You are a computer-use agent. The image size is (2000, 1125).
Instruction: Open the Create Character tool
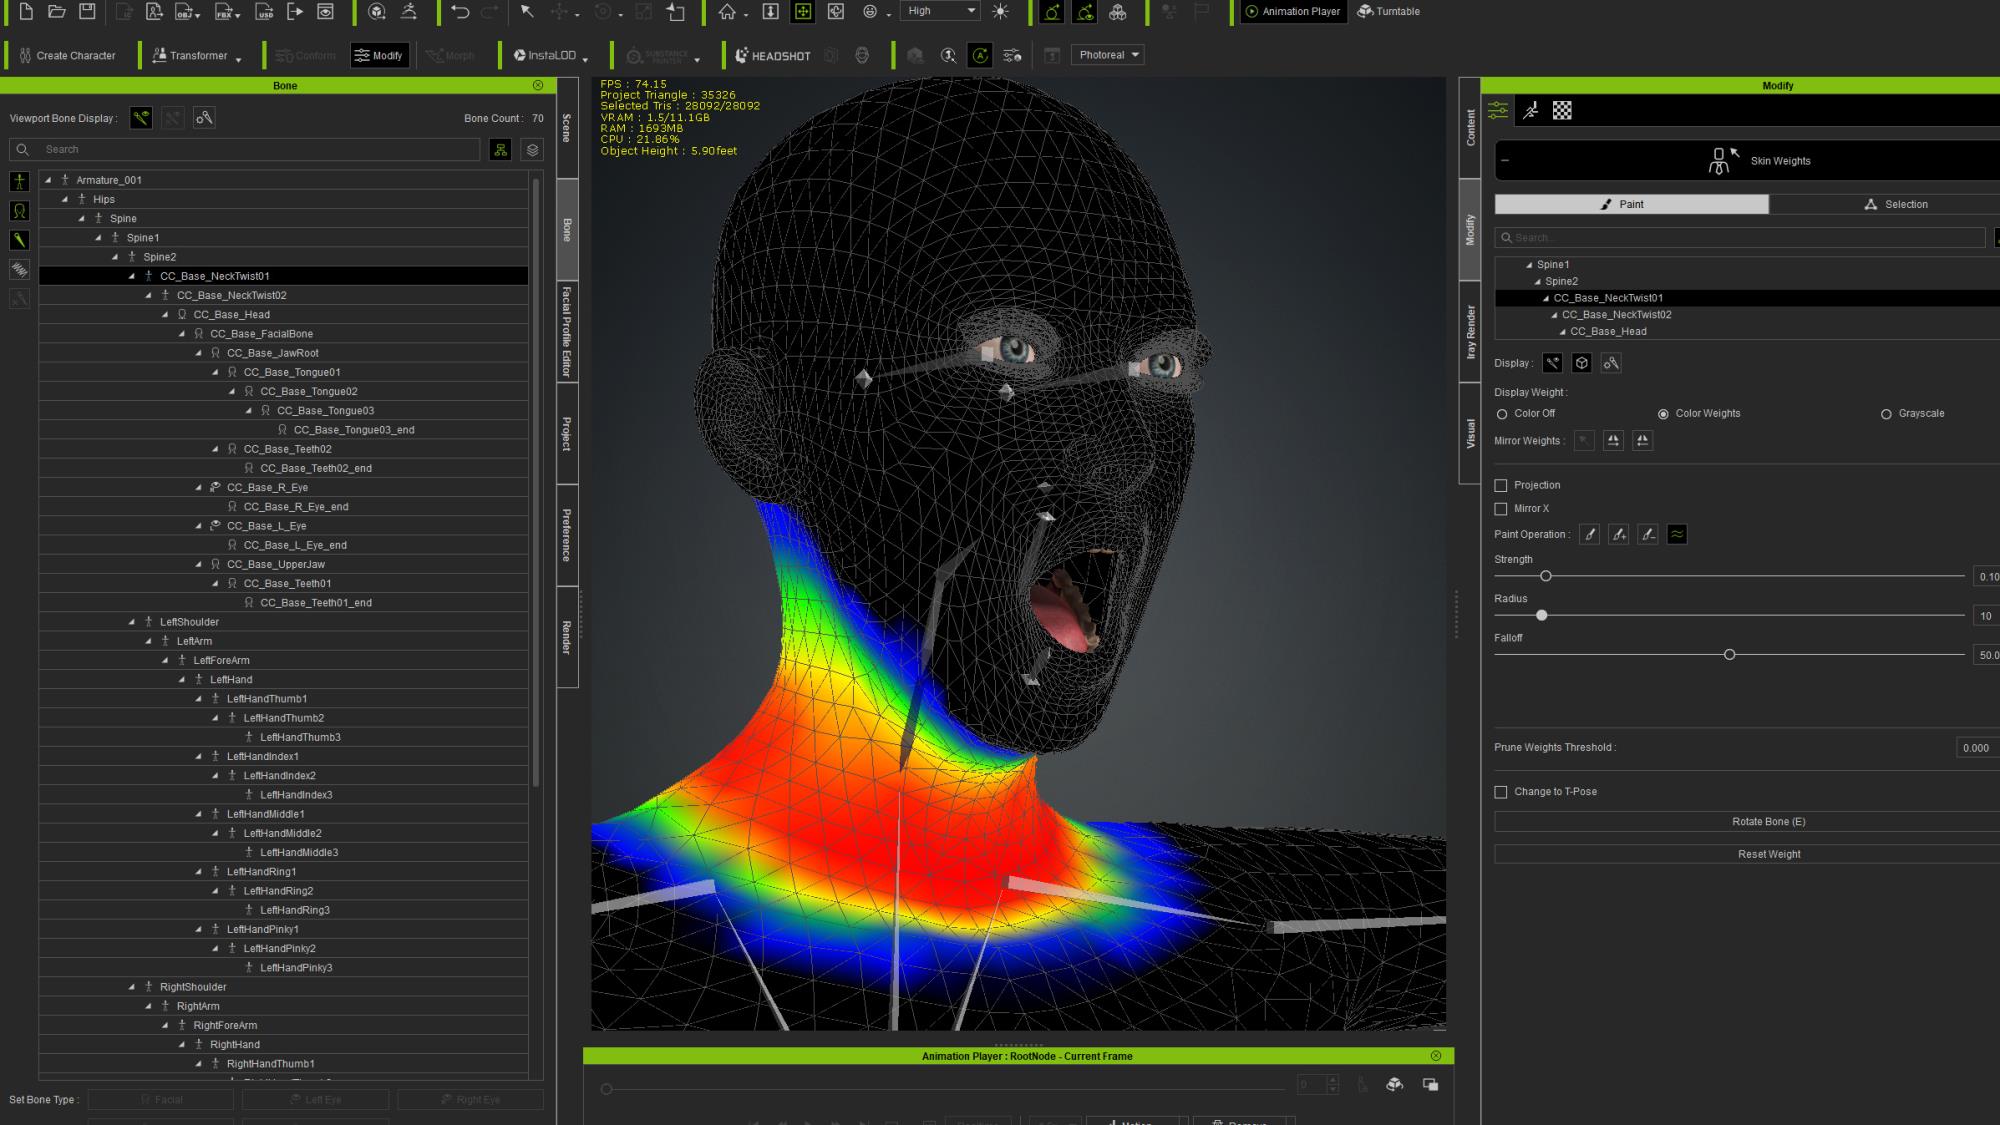[x=67, y=56]
